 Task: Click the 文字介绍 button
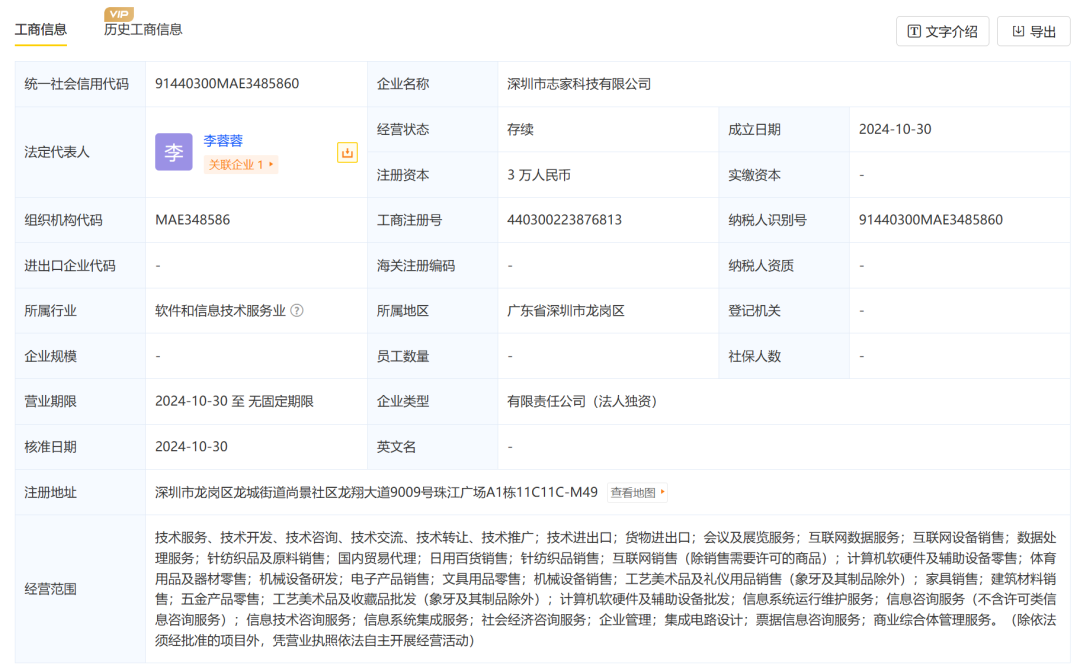[942, 31]
